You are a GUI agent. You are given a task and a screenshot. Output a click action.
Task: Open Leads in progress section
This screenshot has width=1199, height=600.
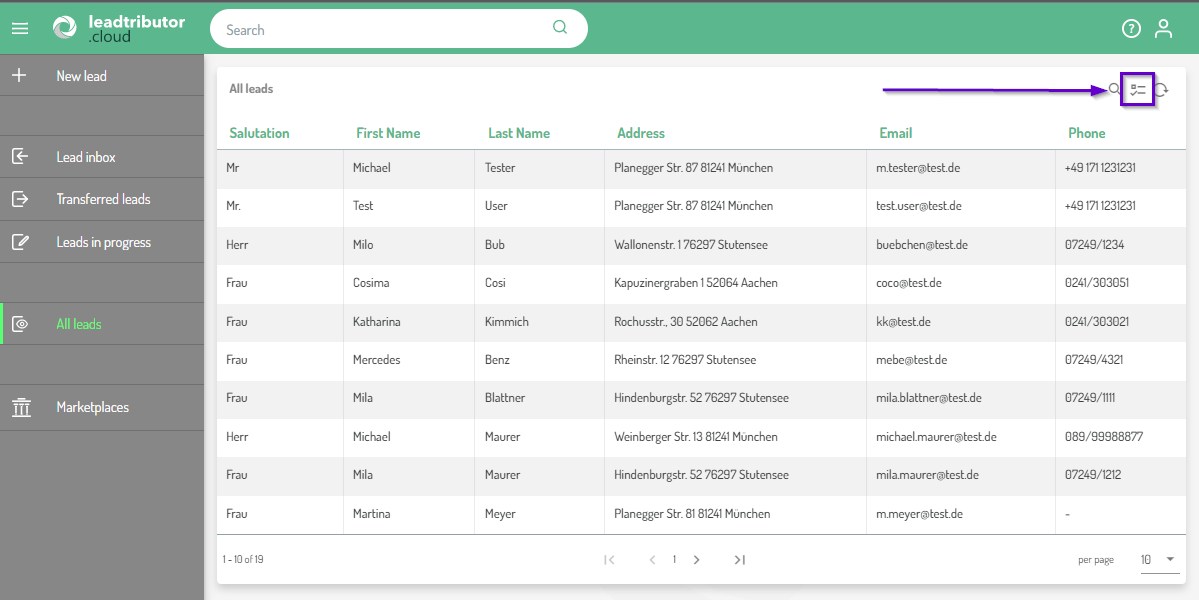103,242
